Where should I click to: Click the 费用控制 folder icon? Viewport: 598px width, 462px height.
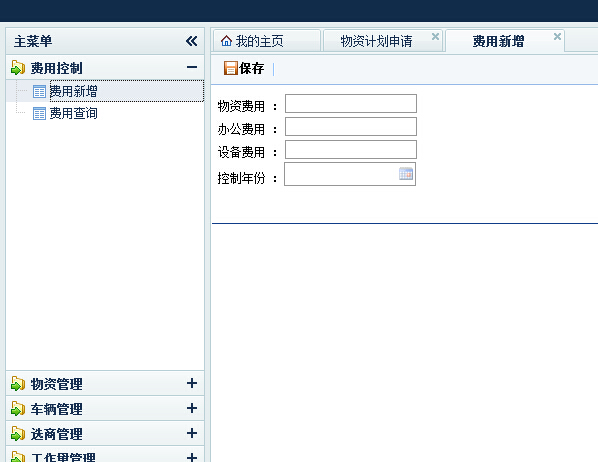click(18, 68)
